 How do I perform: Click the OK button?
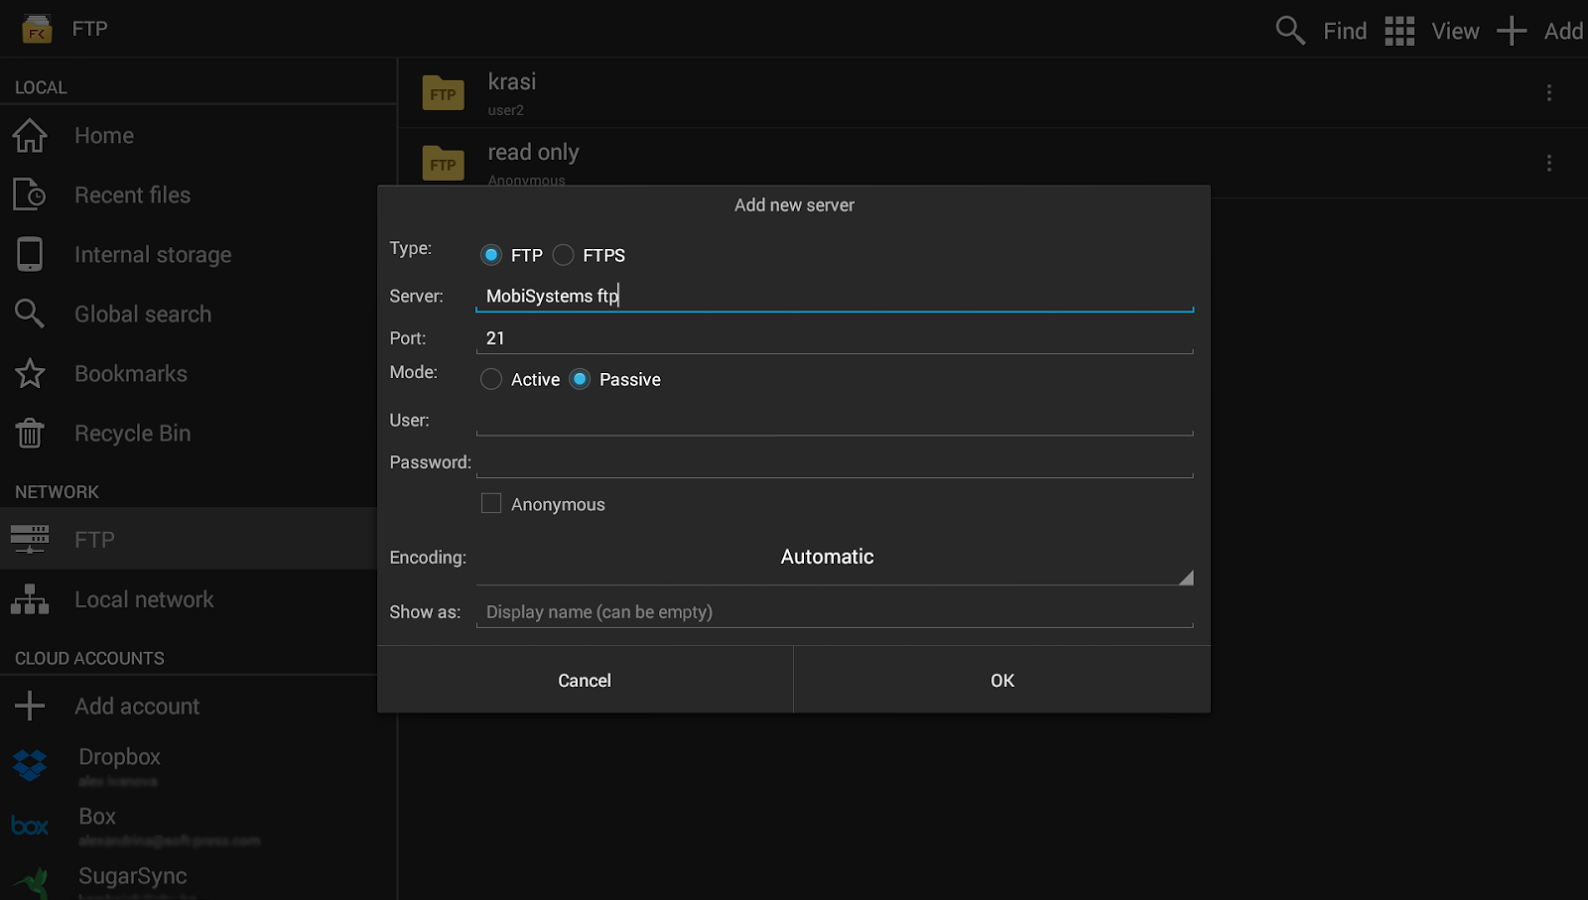[1002, 680]
